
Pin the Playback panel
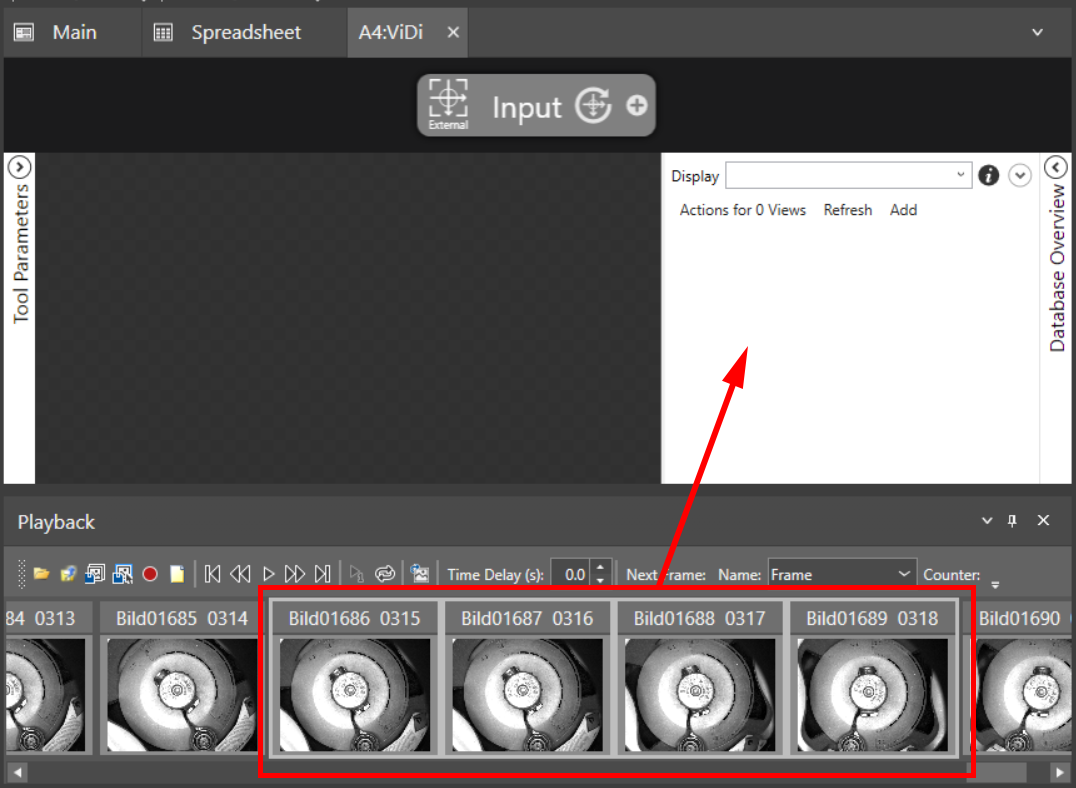point(1012,521)
